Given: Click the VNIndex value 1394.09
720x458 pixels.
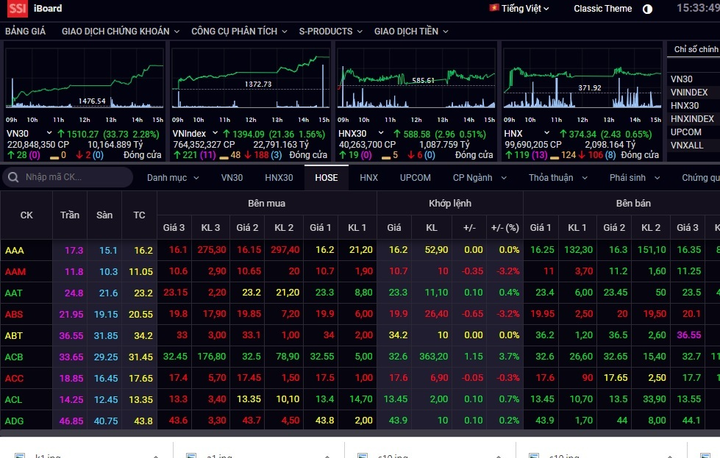Looking at the screenshot, I should pos(248,134).
